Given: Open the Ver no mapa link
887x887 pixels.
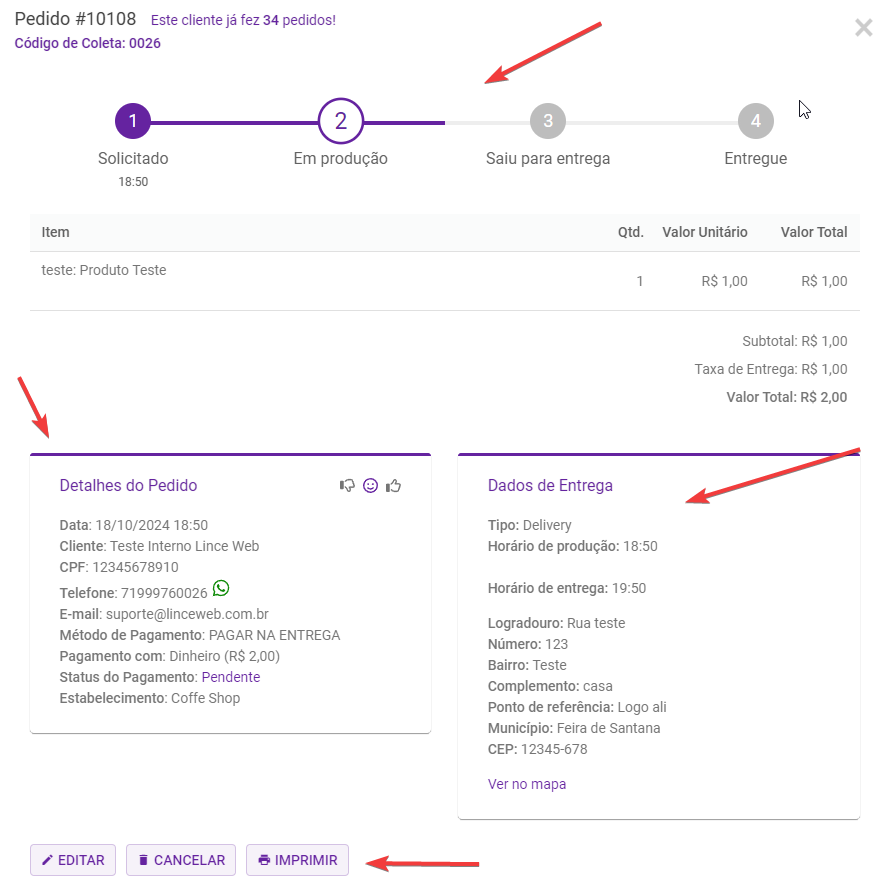Looking at the screenshot, I should (x=527, y=784).
